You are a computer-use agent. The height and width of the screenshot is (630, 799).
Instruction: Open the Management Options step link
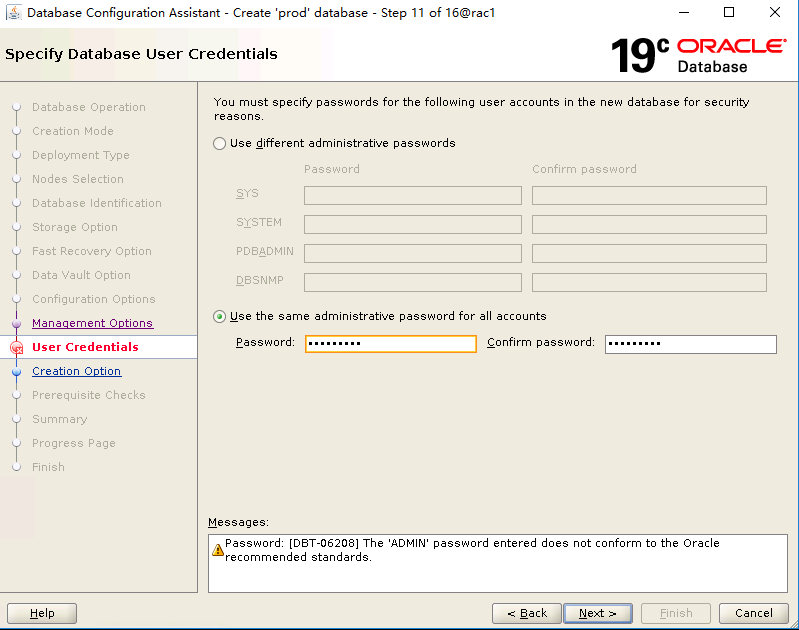click(92, 323)
